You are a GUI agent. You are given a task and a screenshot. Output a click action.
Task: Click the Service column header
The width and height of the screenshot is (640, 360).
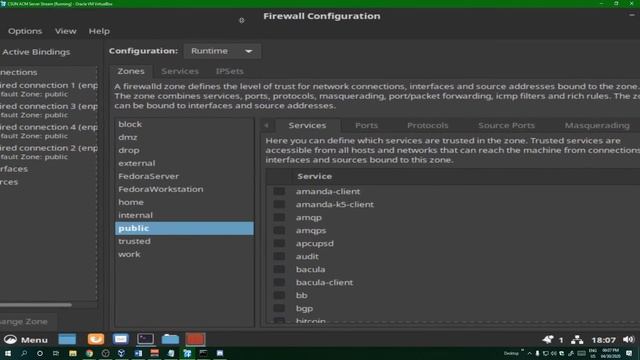pyautogui.click(x=314, y=176)
